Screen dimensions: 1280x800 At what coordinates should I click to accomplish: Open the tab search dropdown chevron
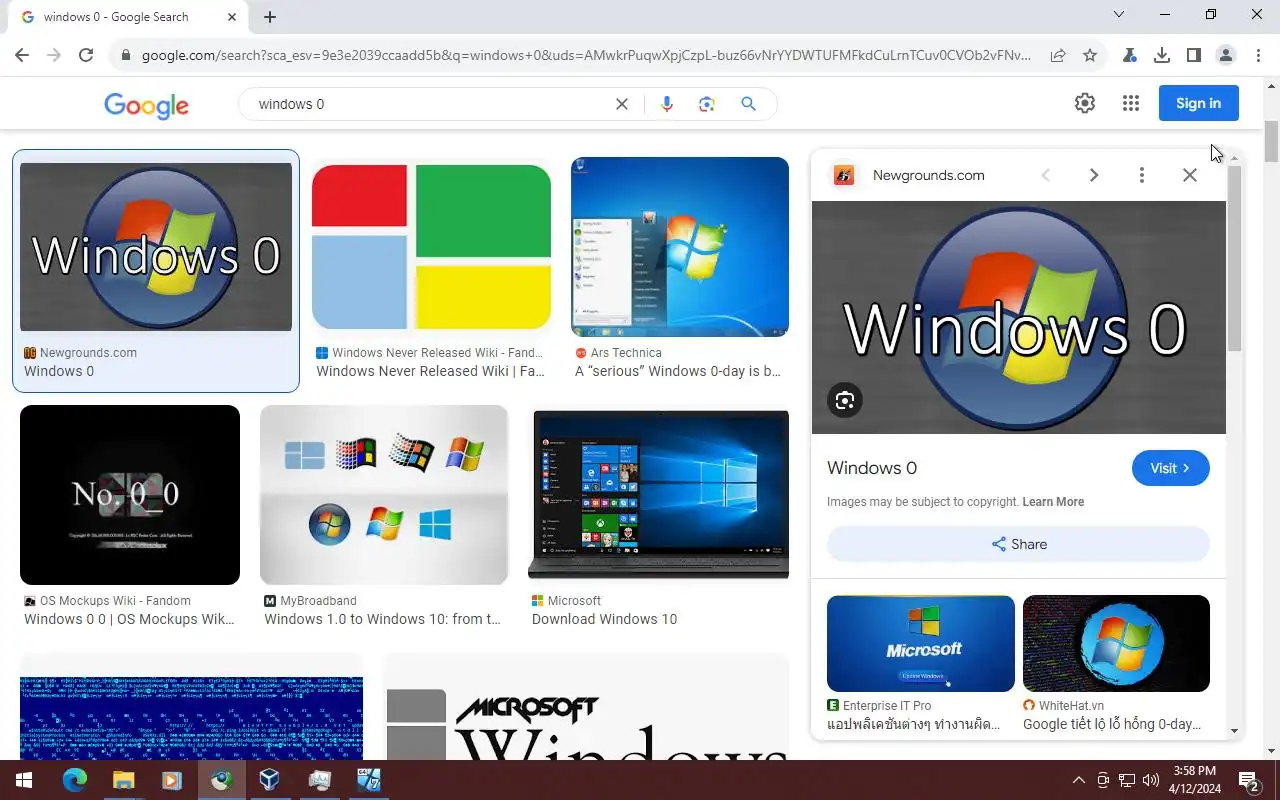pyautogui.click(x=1119, y=14)
